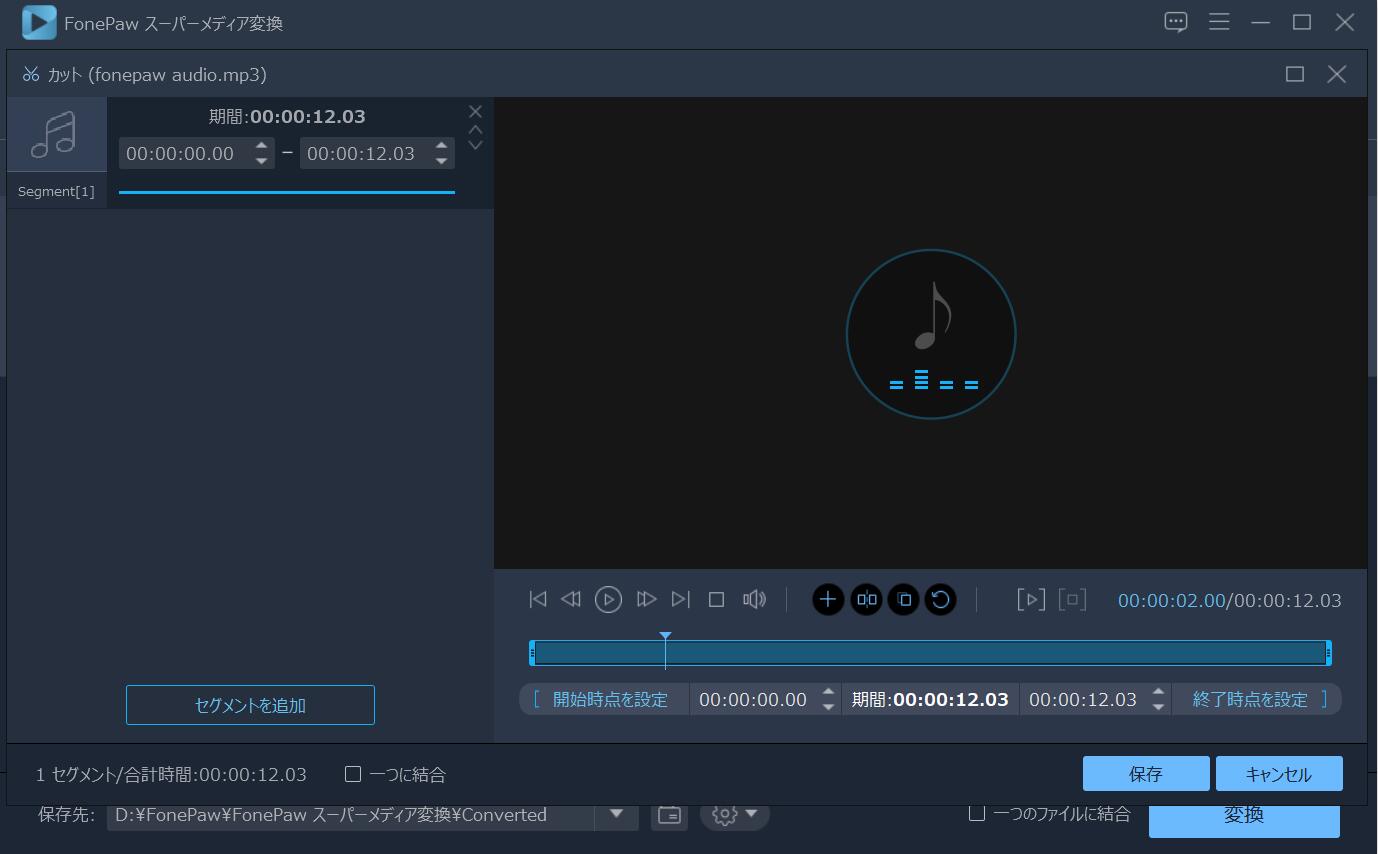Click the right trim handle of the timeline
The width and height of the screenshot is (1378, 854).
click(x=1328, y=653)
